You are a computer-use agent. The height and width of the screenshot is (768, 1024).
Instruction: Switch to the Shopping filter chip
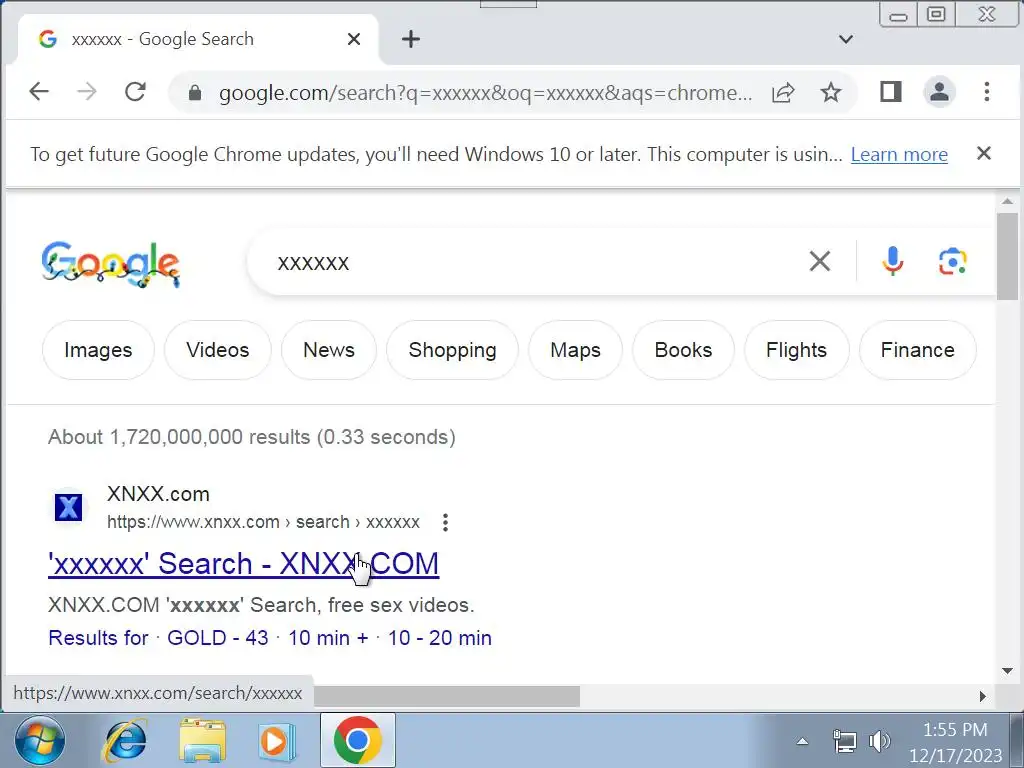tap(452, 350)
